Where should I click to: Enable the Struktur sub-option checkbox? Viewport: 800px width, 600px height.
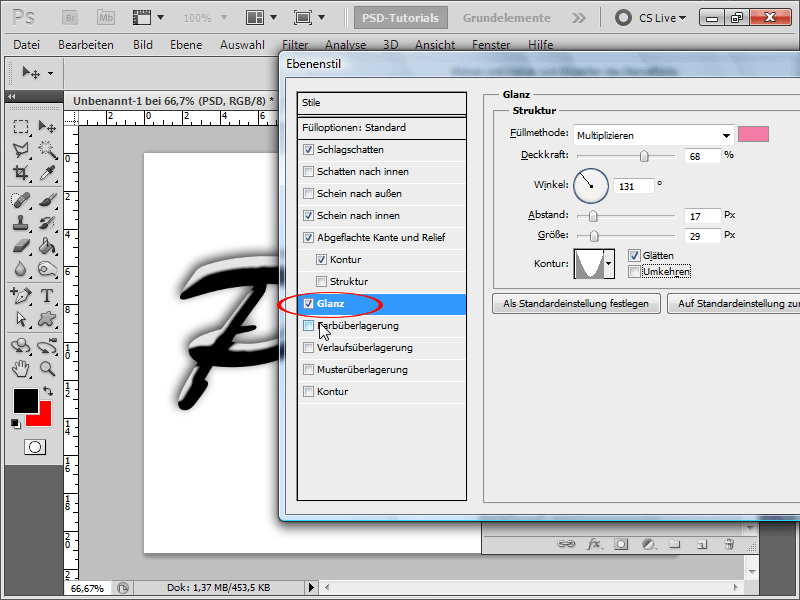pyautogui.click(x=321, y=281)
